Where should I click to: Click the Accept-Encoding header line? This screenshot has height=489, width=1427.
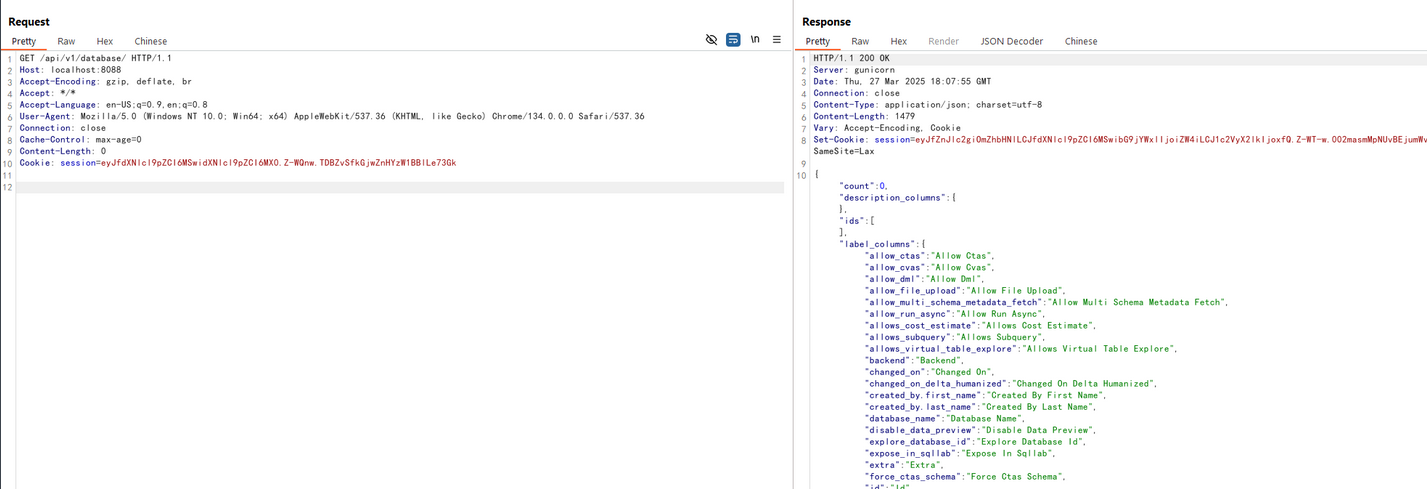(x=106, y=82)
